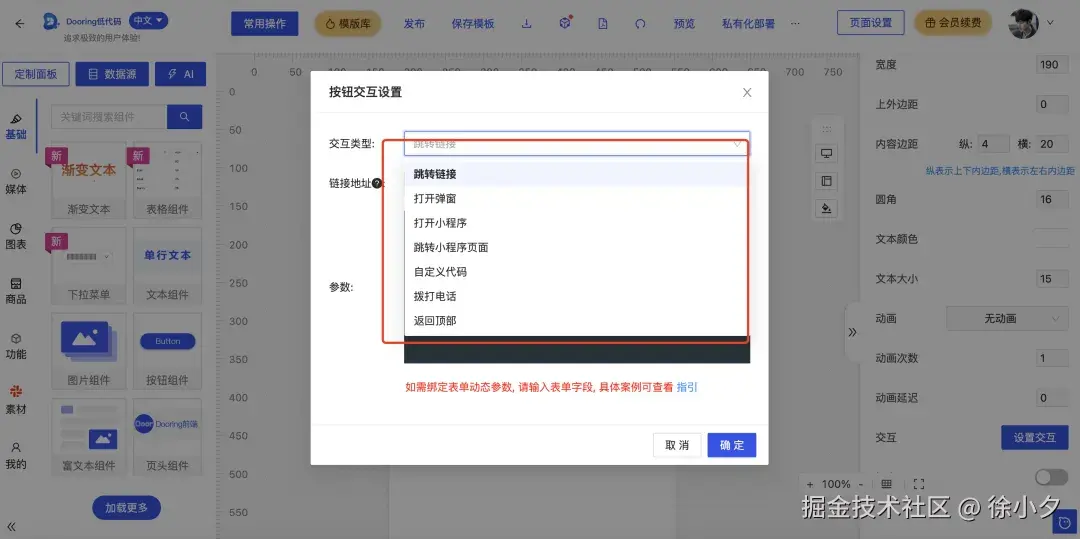Viewport: 1080px width, 539px height.
Task: Select 拨打电话 option in dropdown list
Action: 577,296
